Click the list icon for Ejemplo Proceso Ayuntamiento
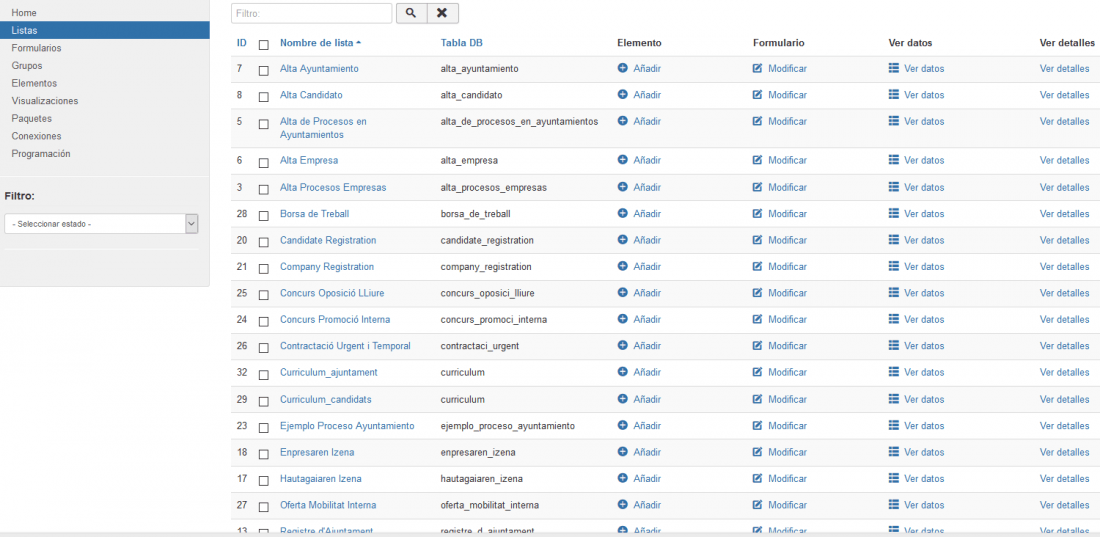 [x=894, y=425]
